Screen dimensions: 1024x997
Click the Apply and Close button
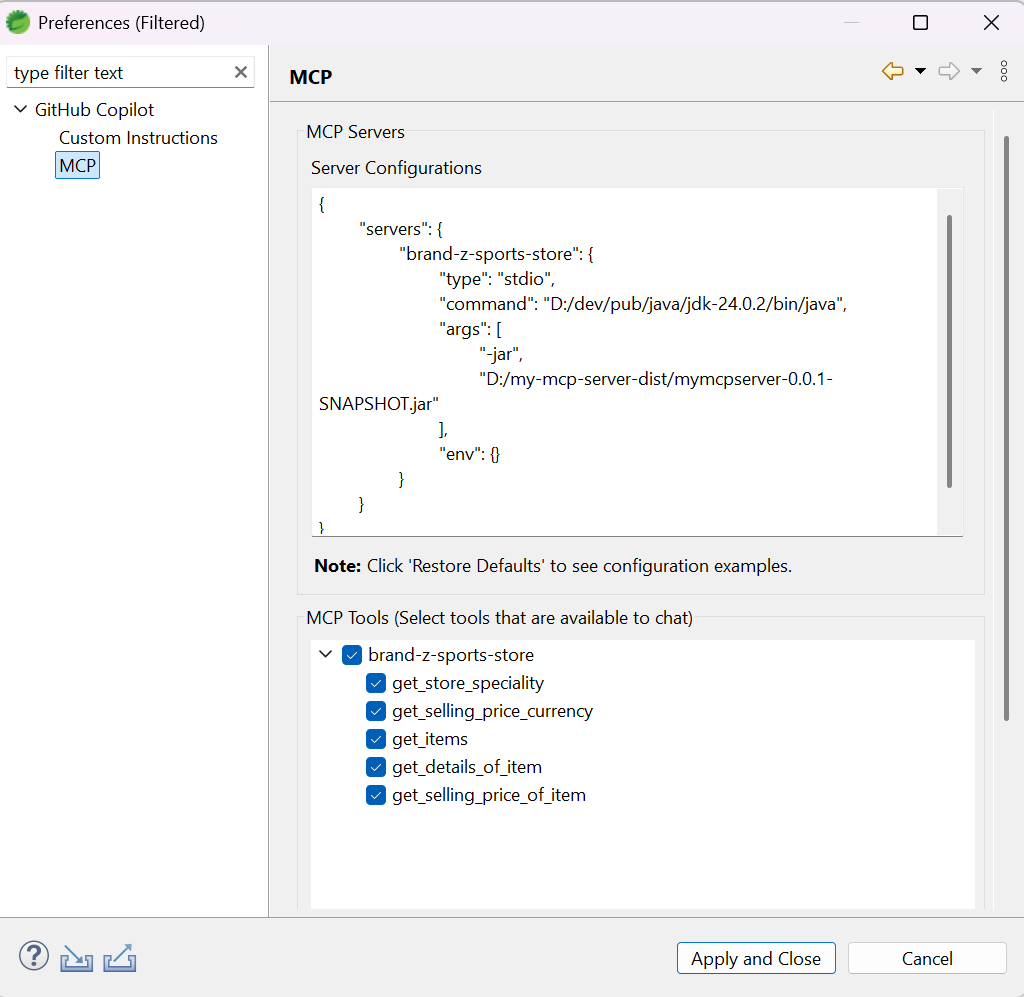tap(756, 958)
